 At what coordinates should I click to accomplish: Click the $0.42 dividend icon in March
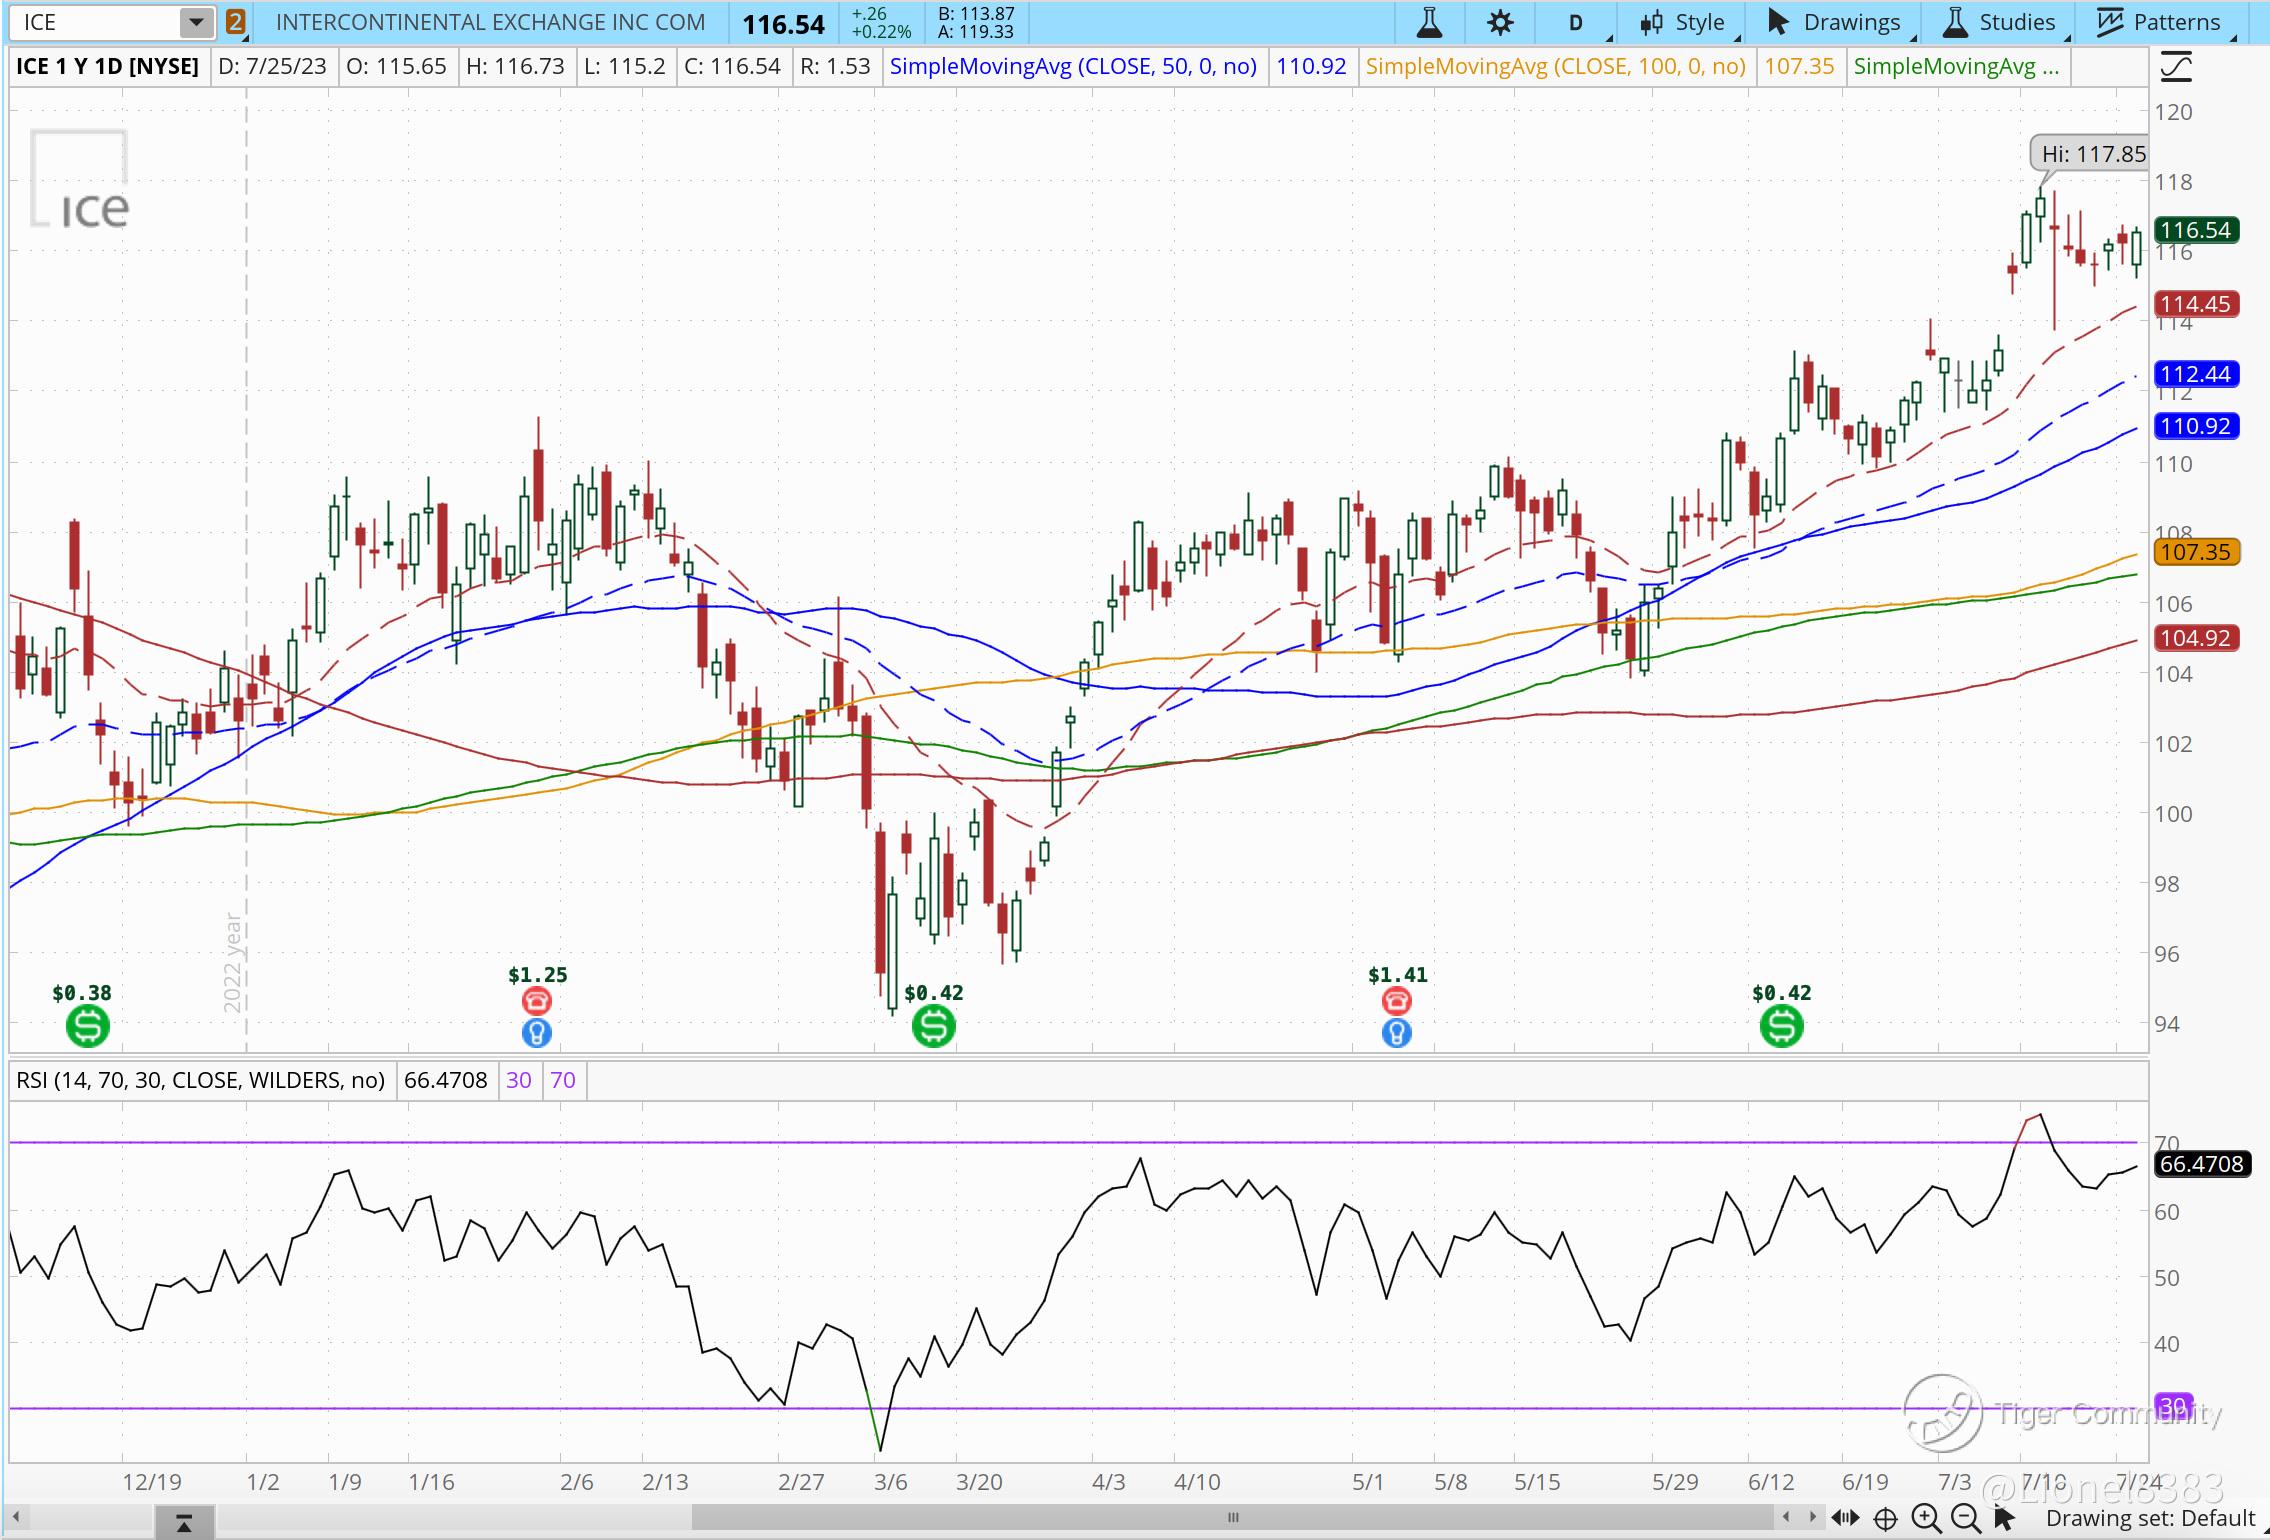coord(933,1026)
